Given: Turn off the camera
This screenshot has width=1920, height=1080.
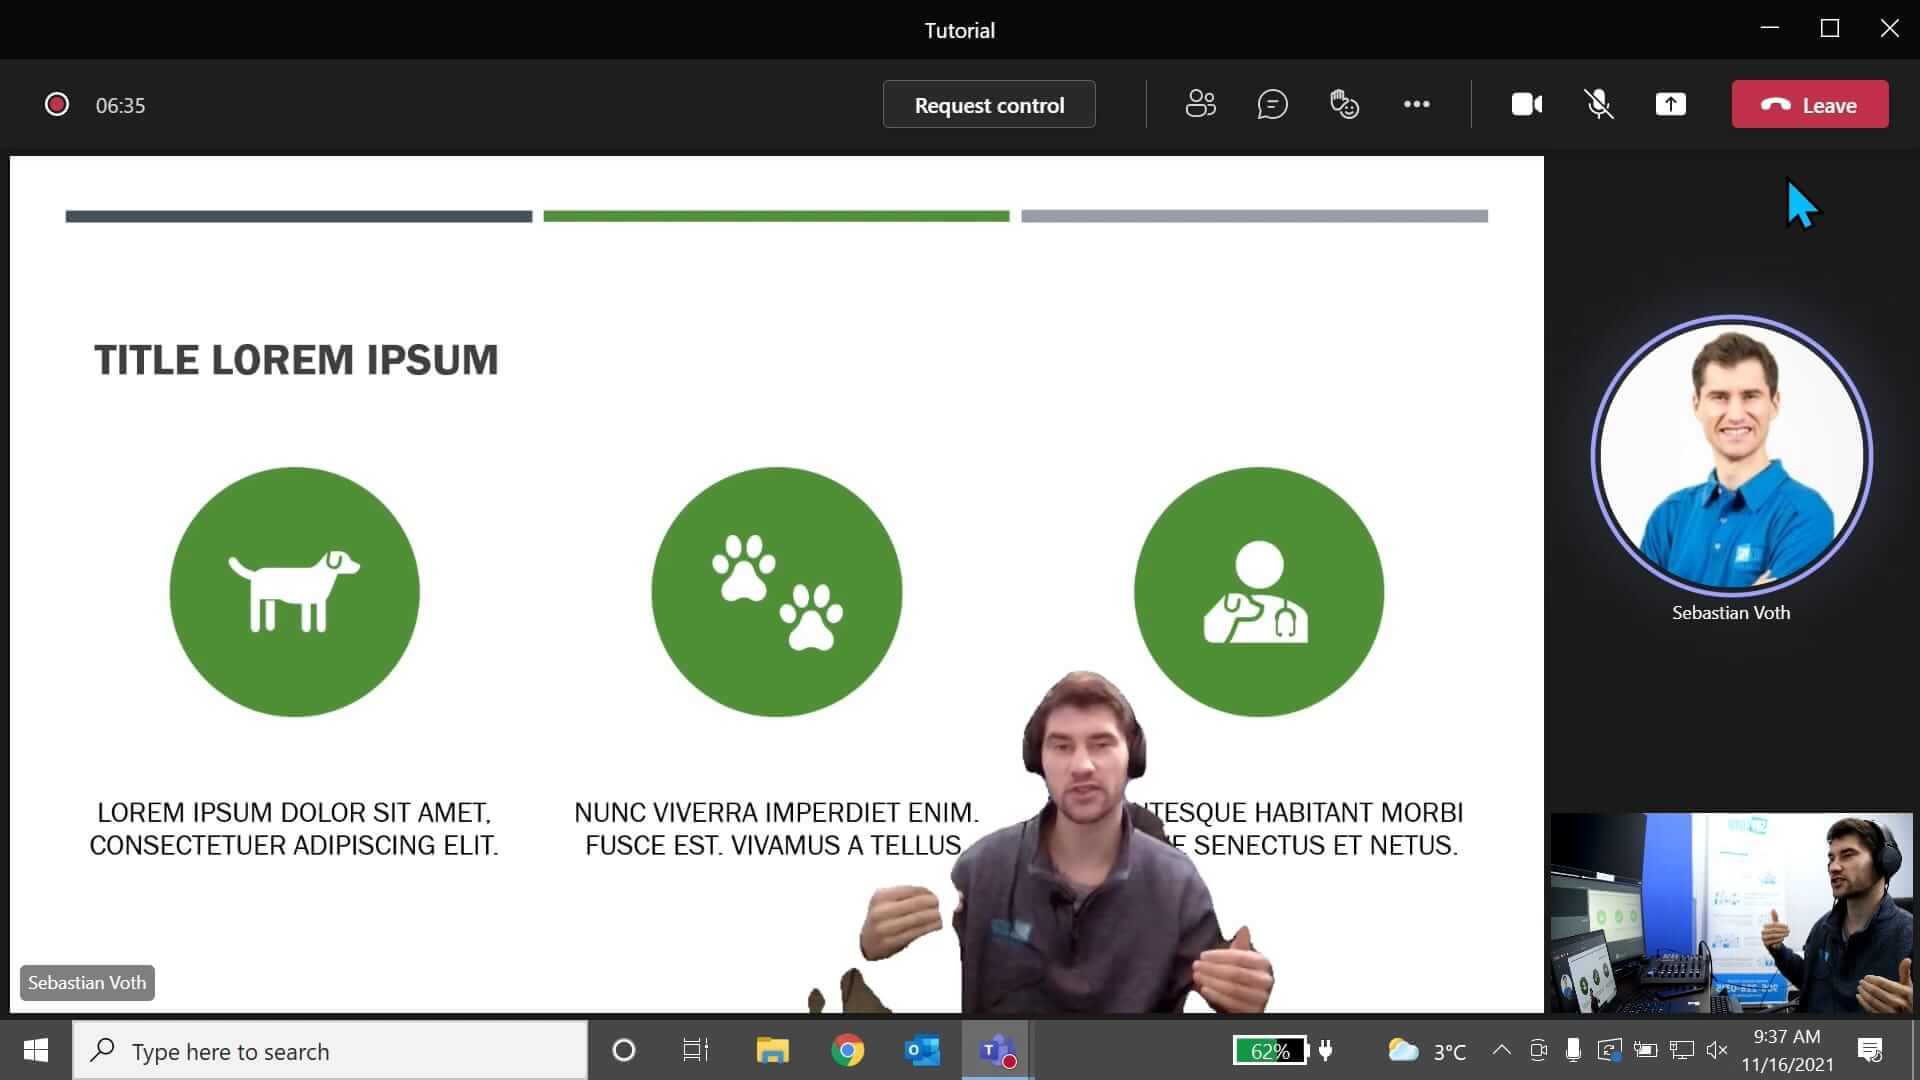Looking at the screenshot, I should coord(1526,104).
